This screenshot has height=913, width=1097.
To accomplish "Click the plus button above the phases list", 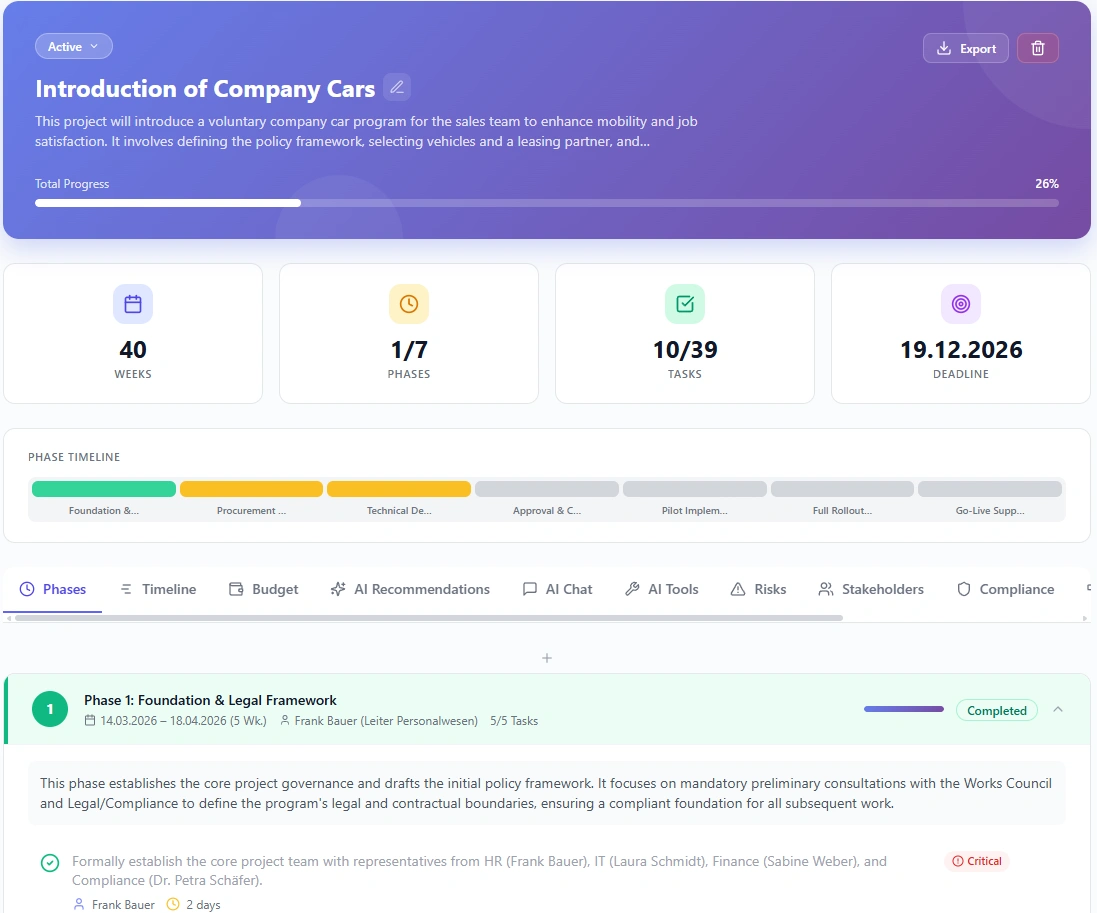I will pos(546,658).
